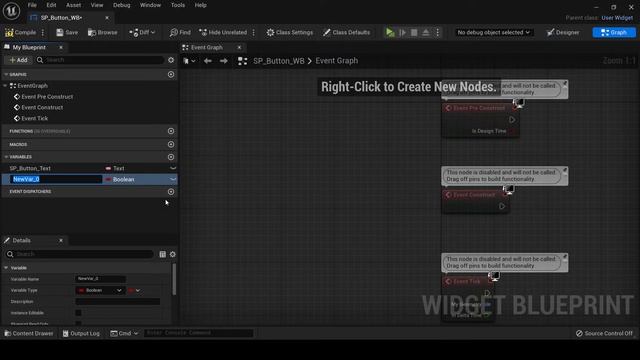The height and width of the screenshot is (360, 640).
Task: Click the Add button in My Blueprint
Action: 18,60
